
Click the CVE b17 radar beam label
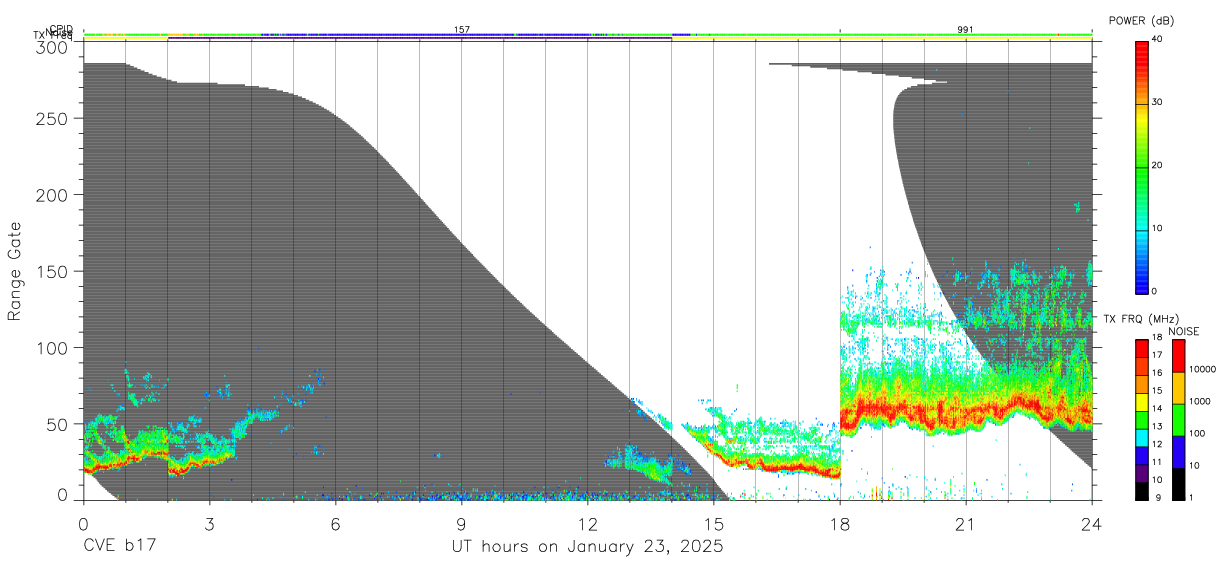pos(119,547)
